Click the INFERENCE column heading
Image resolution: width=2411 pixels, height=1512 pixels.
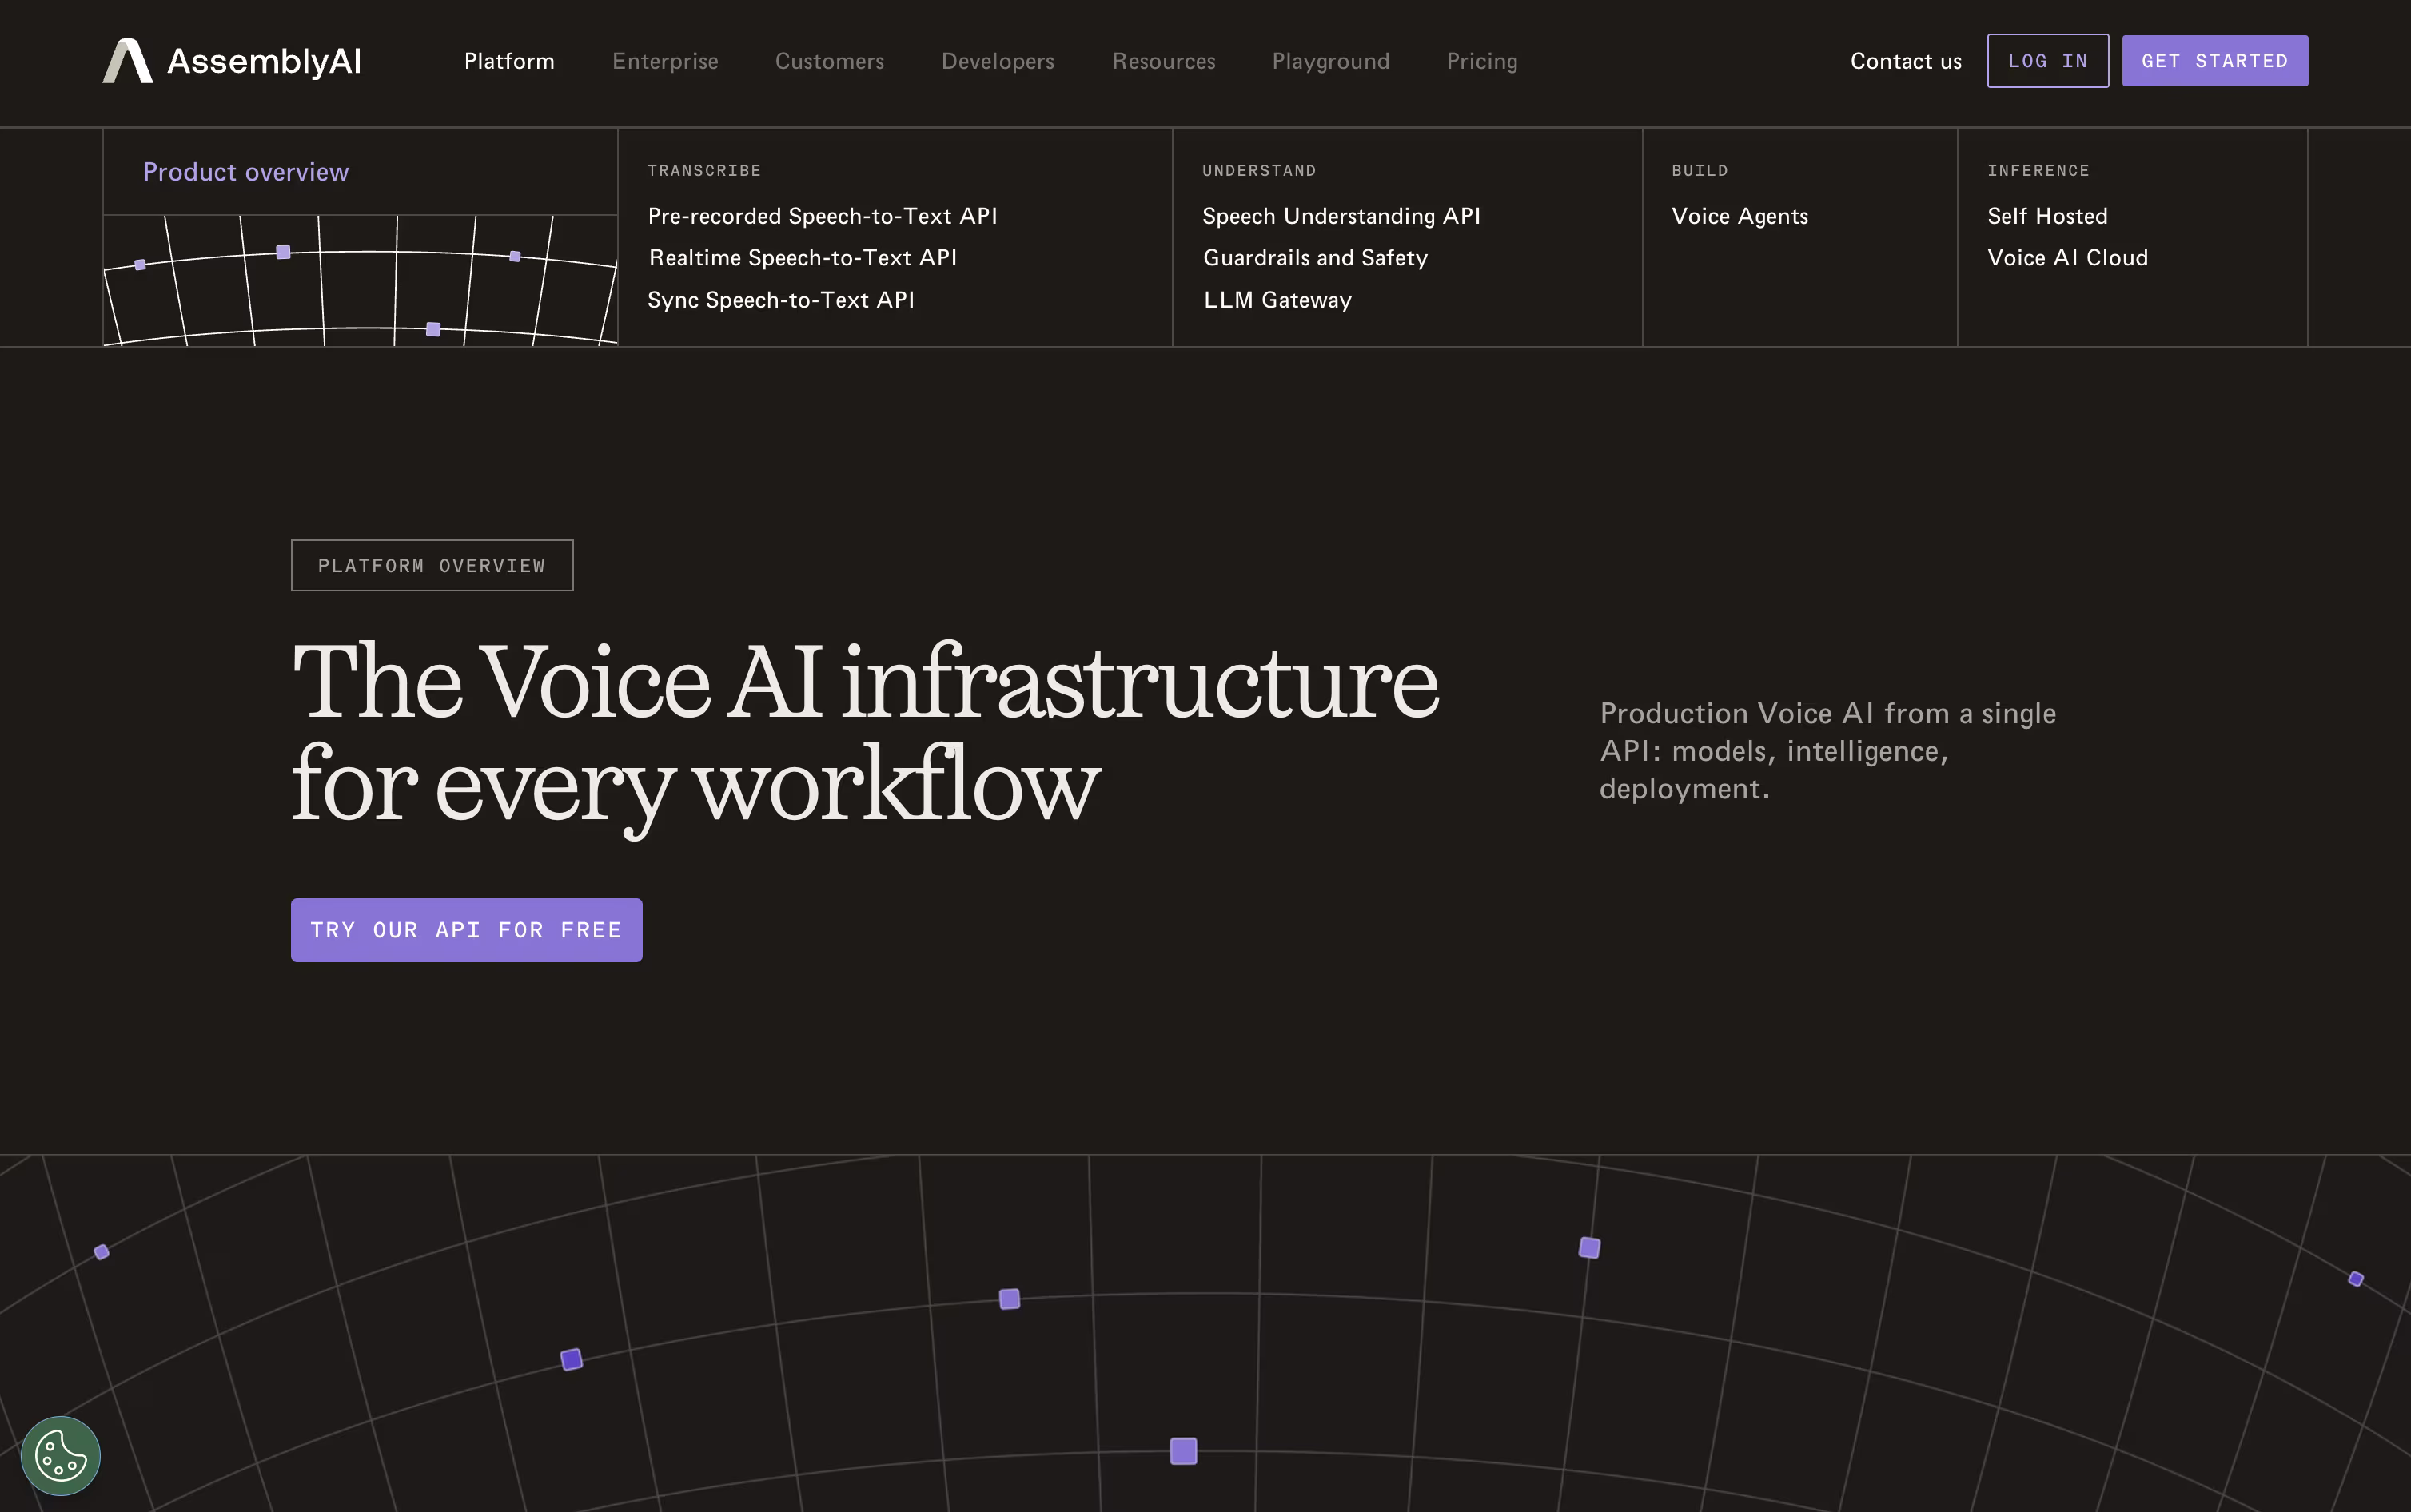[2038, 171]
